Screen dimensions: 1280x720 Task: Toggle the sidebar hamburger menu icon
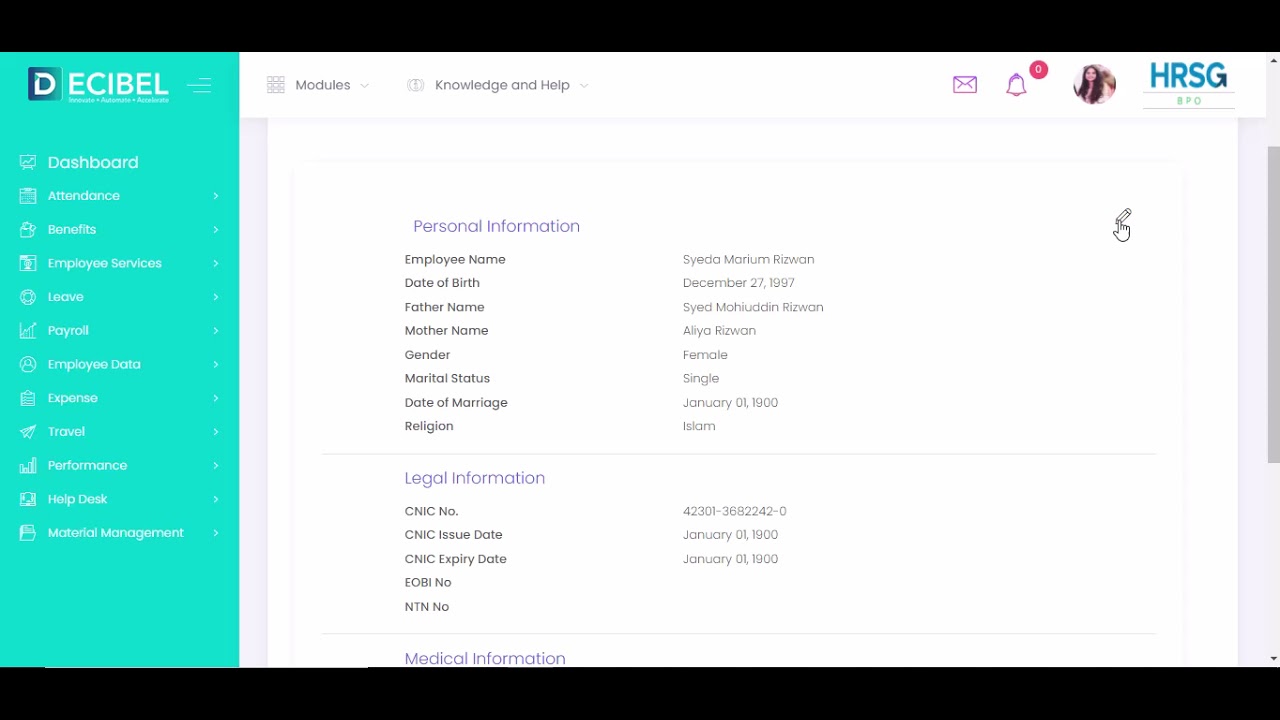(x=199, y=85)
